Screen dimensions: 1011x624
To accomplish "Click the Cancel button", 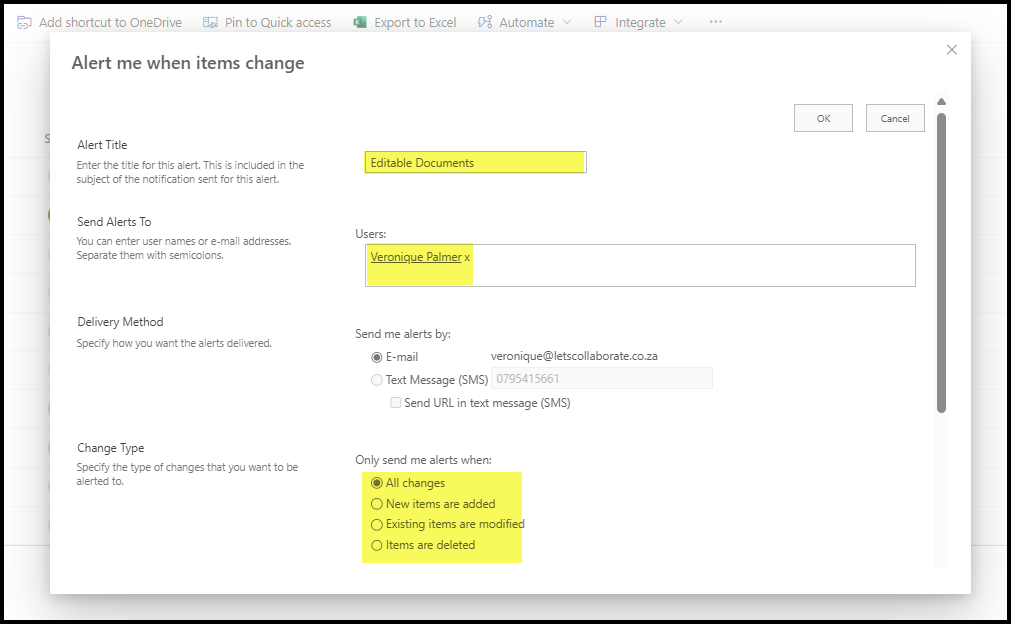I will pyautogui.click(x=895, y=118).
